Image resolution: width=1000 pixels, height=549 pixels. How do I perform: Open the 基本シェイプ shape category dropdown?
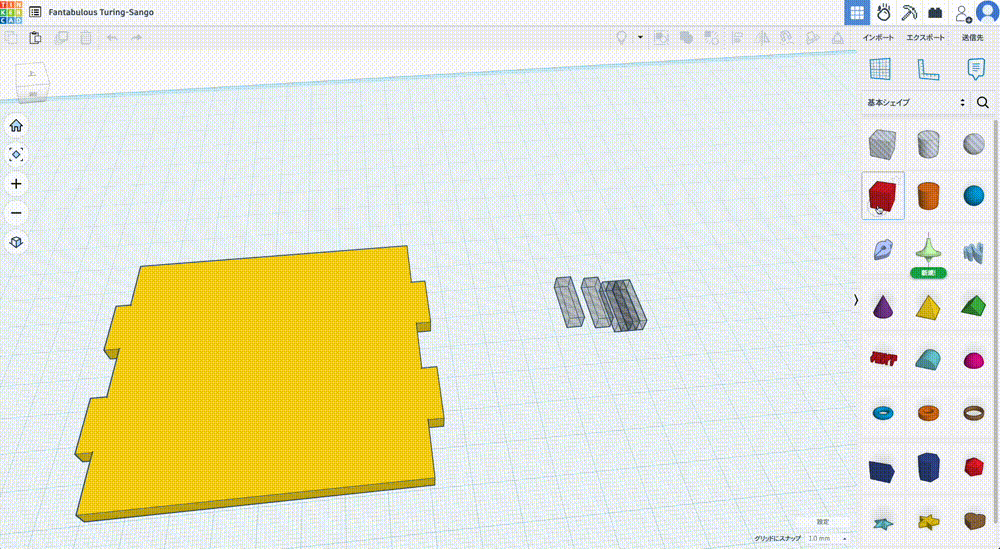click(x=916, y=102)
